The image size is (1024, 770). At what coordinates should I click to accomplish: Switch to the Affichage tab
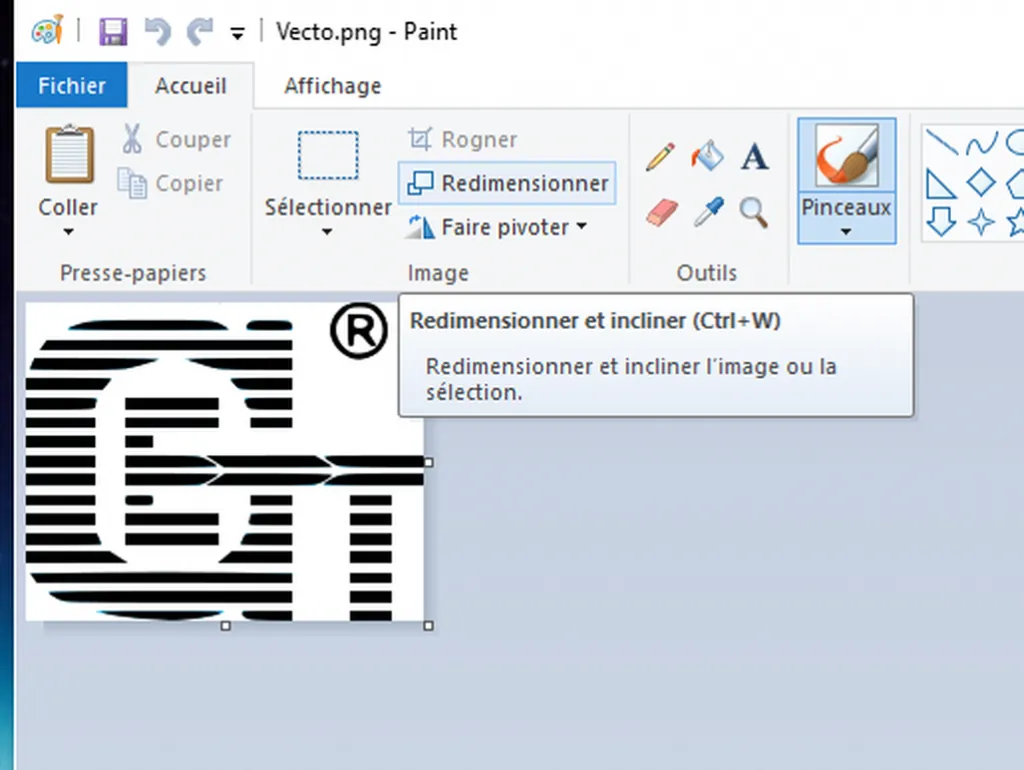point(332,86)
